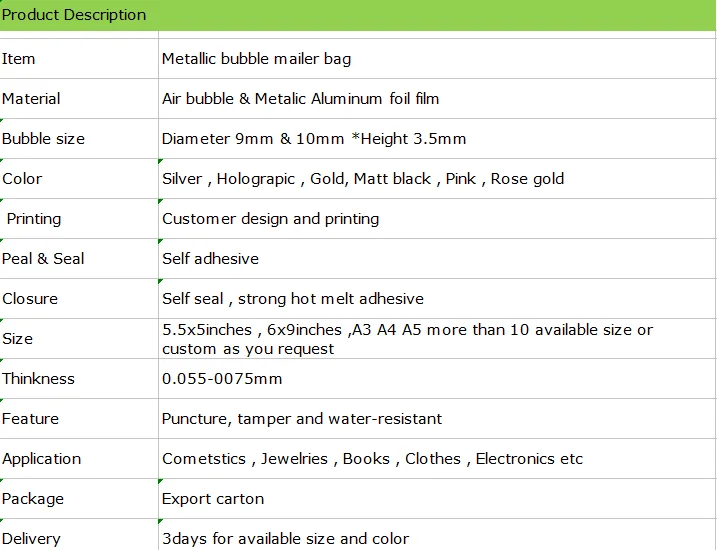Select the 5.5x5inches size value cell
The image size is (717, 550).
pos(407,339)
